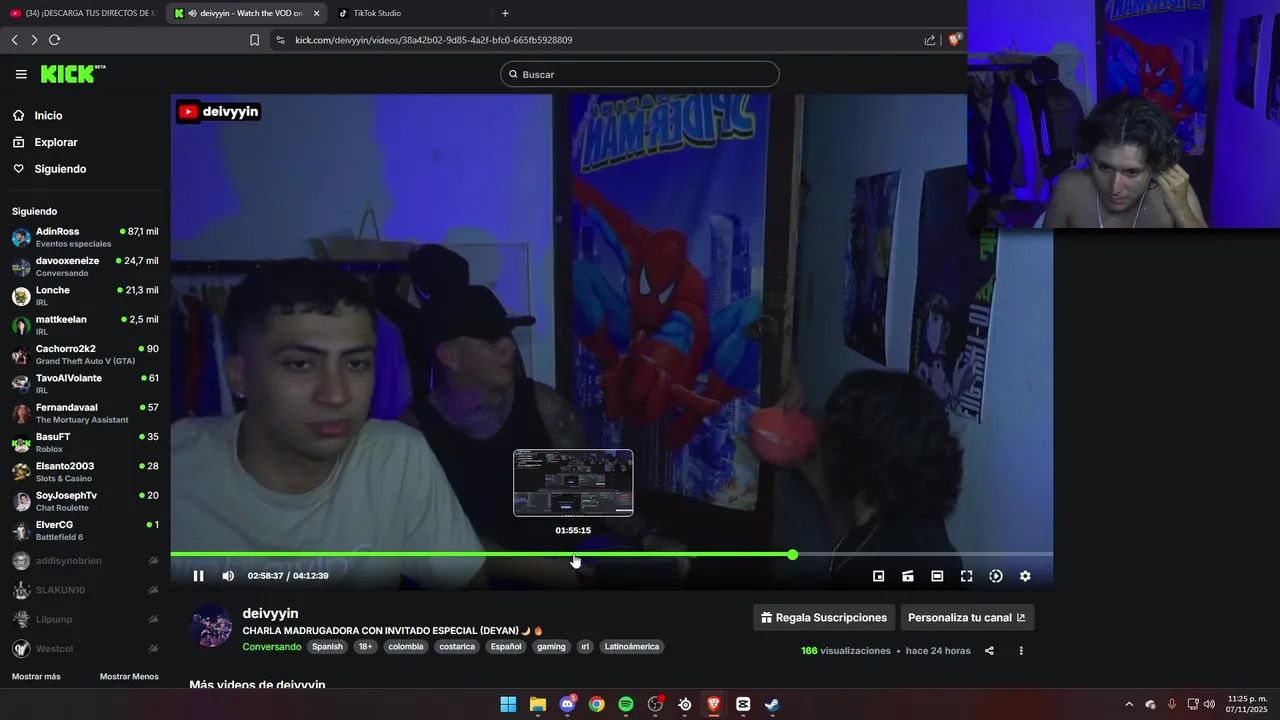Open a new browser tab
Image resolution: width=1280 pixels, height=720 pixels.
coord(505,13)
